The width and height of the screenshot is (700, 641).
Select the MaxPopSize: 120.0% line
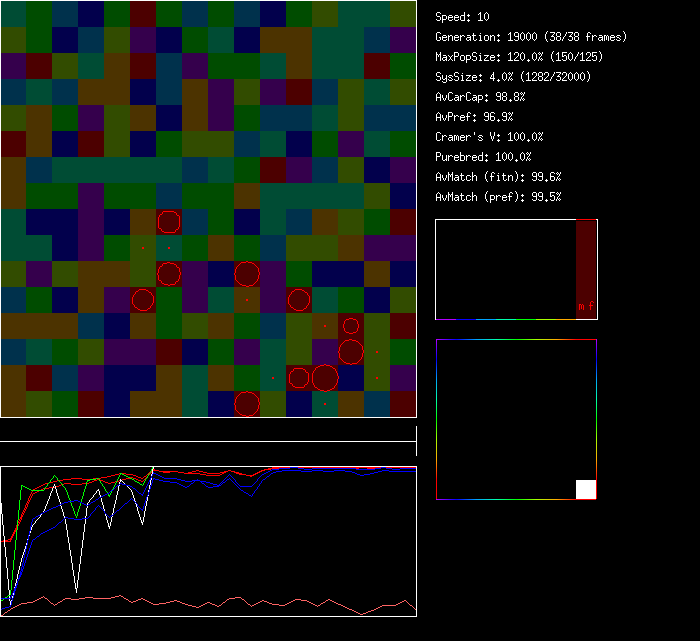[519, 57]
